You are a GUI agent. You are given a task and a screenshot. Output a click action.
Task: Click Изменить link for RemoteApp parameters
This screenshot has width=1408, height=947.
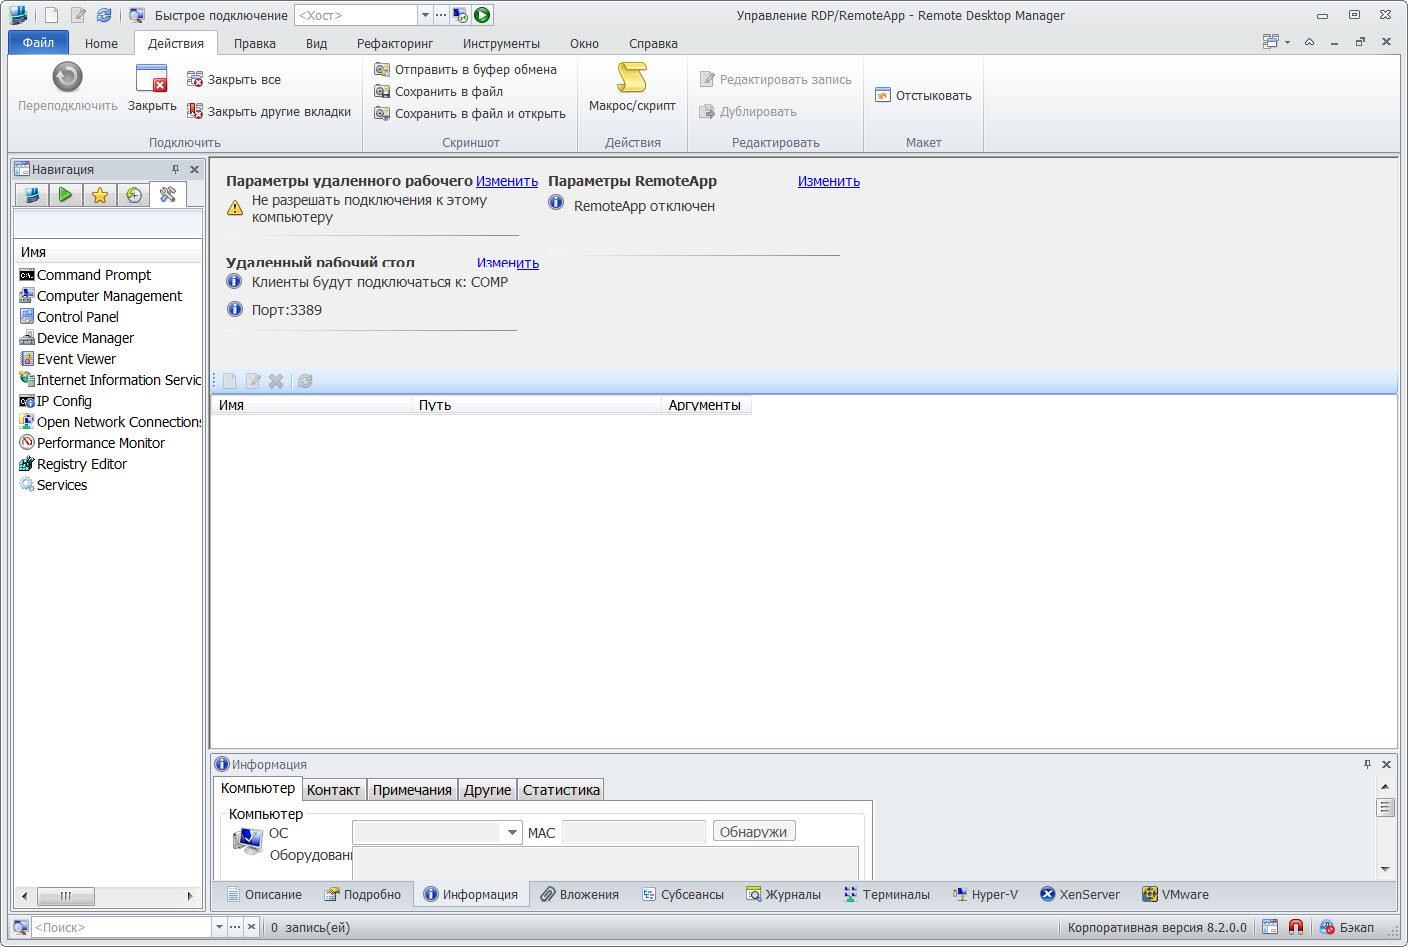pyautogui.click(x=829, y=181)
